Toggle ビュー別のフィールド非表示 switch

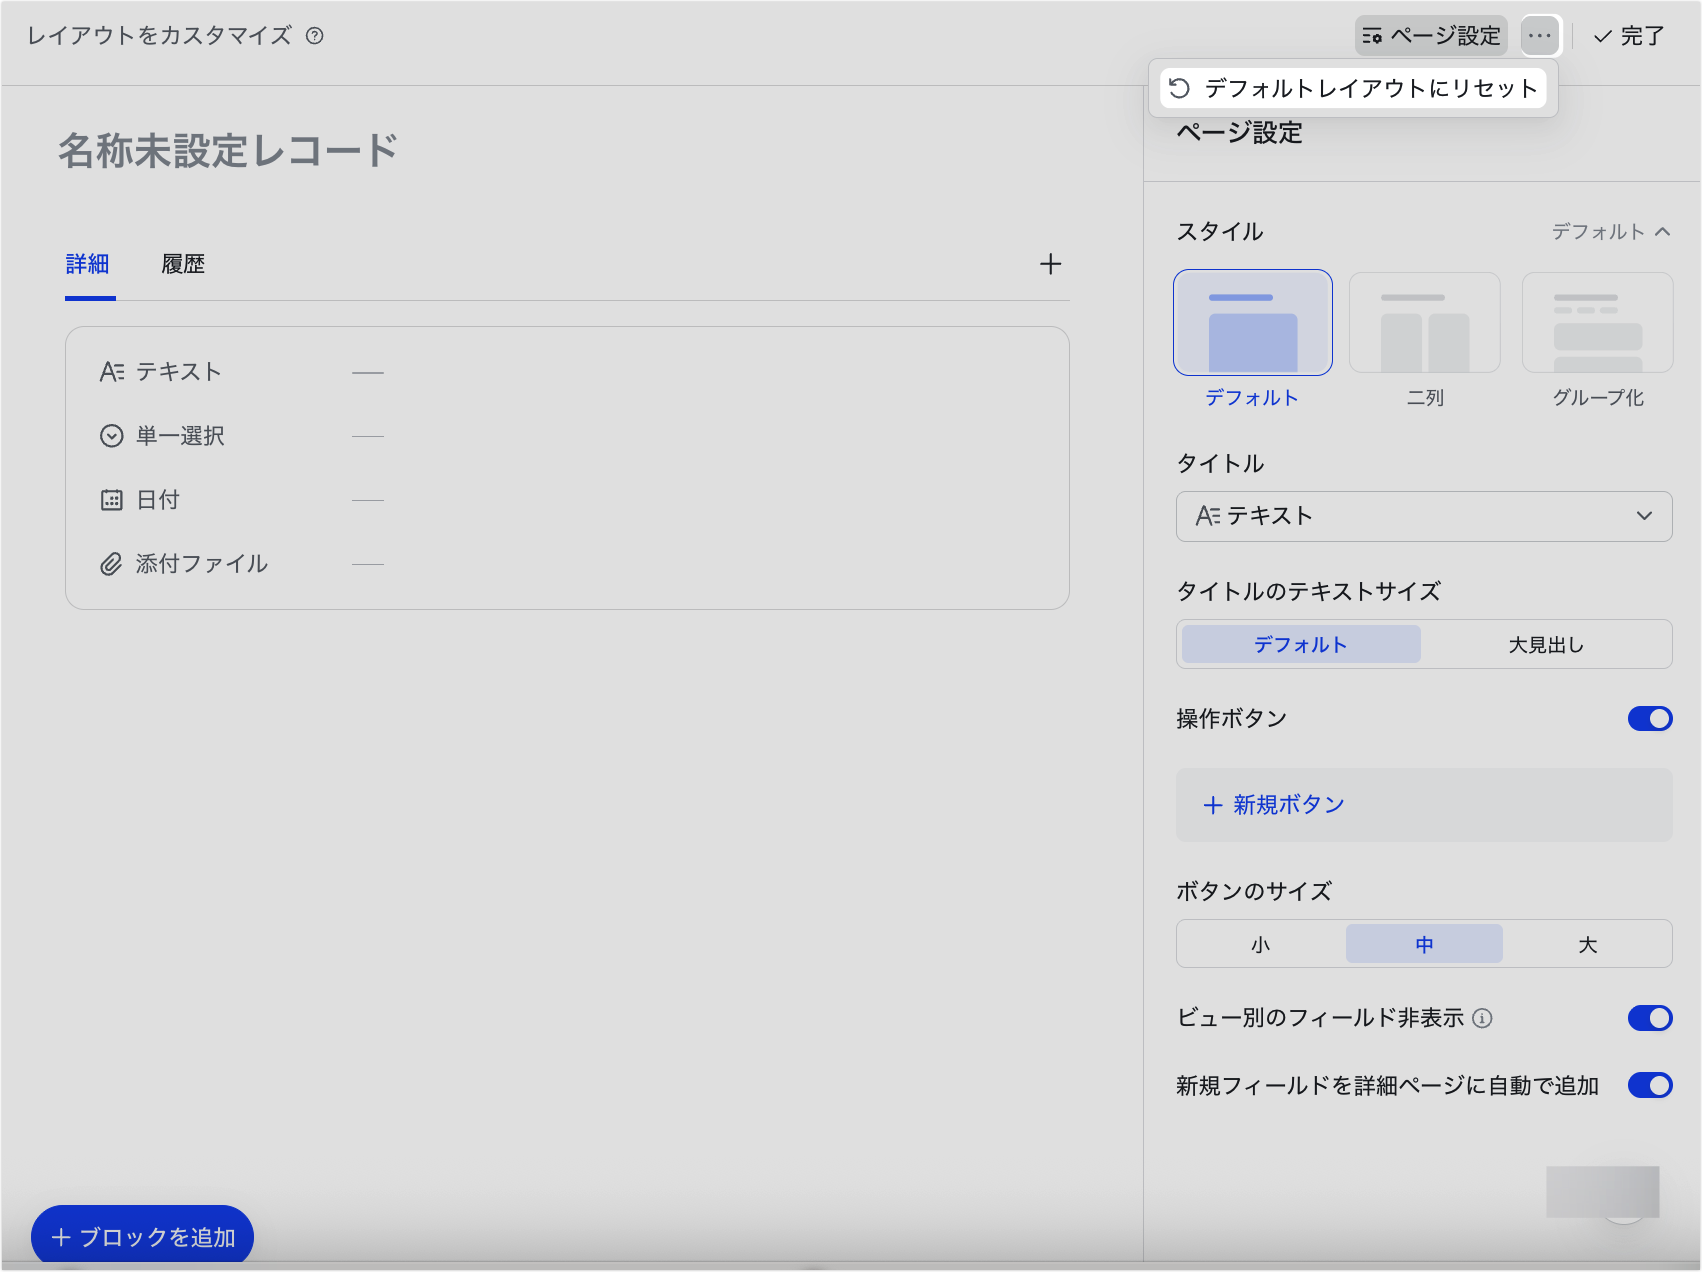click(x=1650, y=1018)
